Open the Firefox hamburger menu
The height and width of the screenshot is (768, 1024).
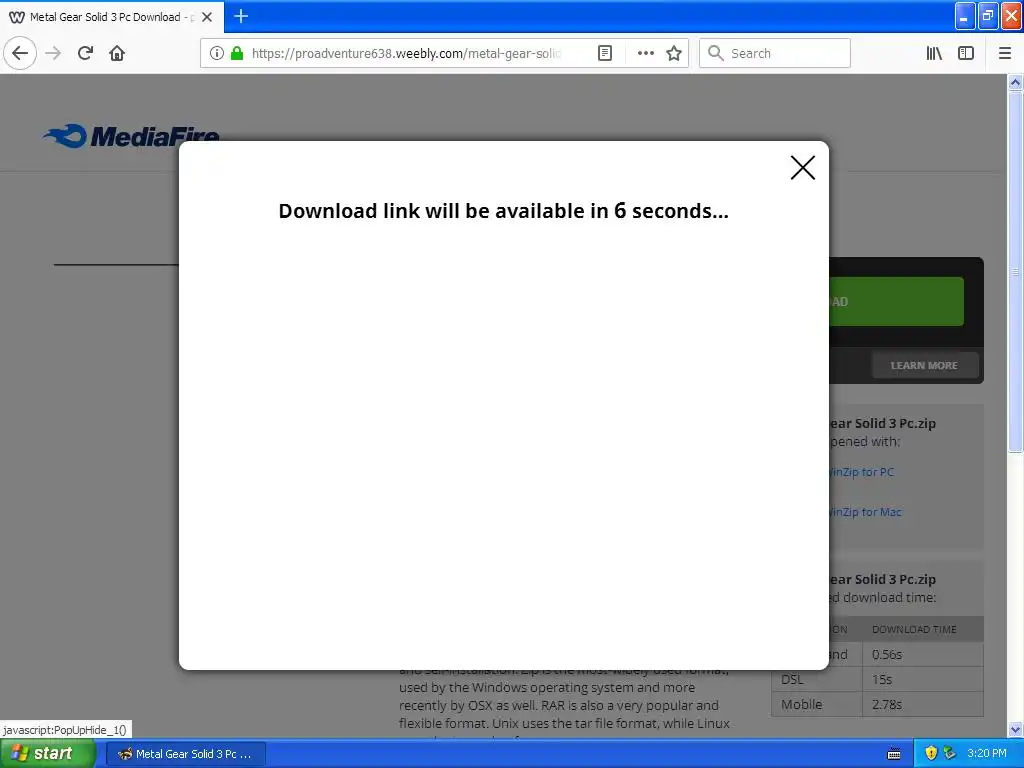click(x=1005, y=53)
